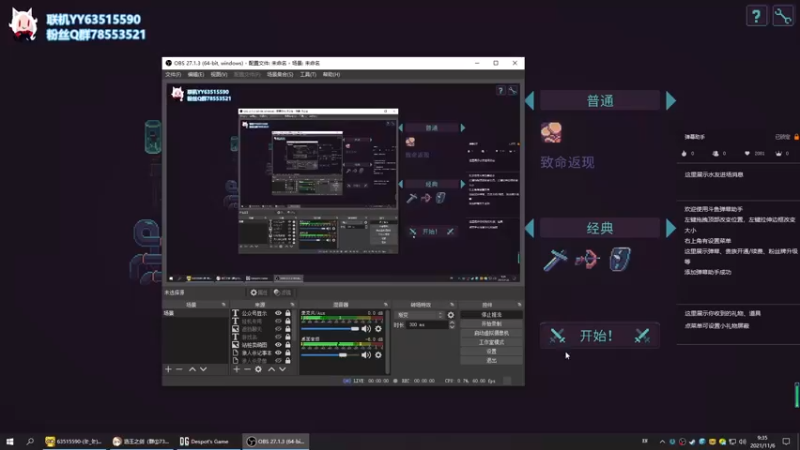Click the 300 ms duration input field

[x=427, y=325]
